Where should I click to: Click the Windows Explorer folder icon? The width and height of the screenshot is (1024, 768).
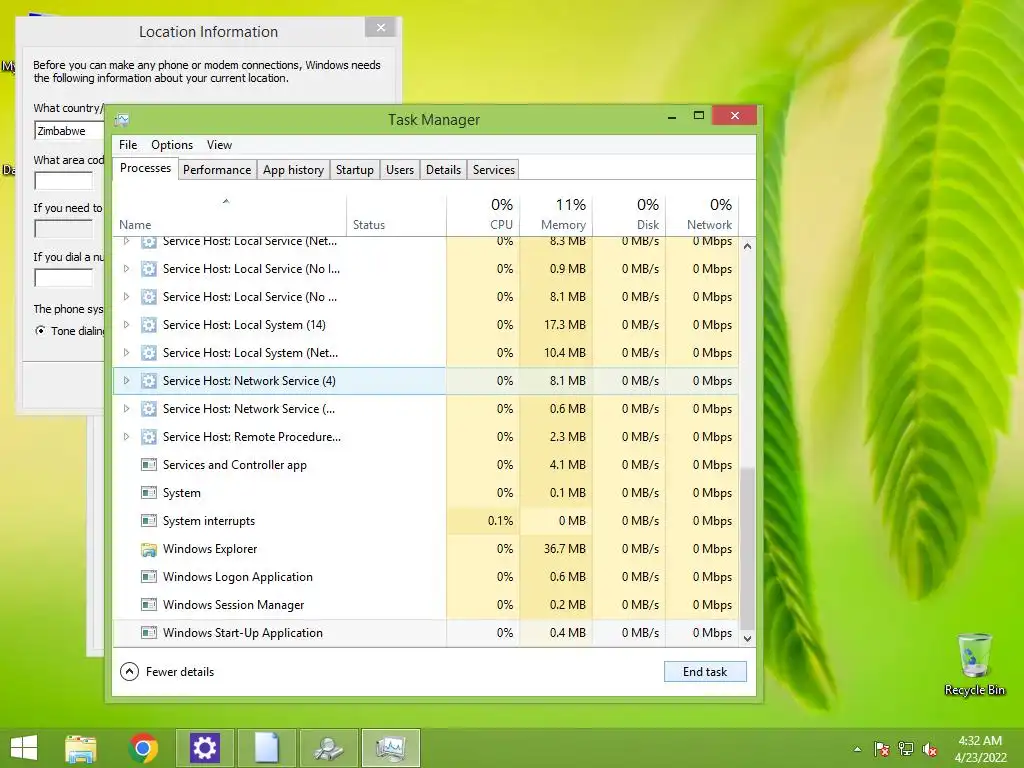pyautogui.click(x=149, y=549)
